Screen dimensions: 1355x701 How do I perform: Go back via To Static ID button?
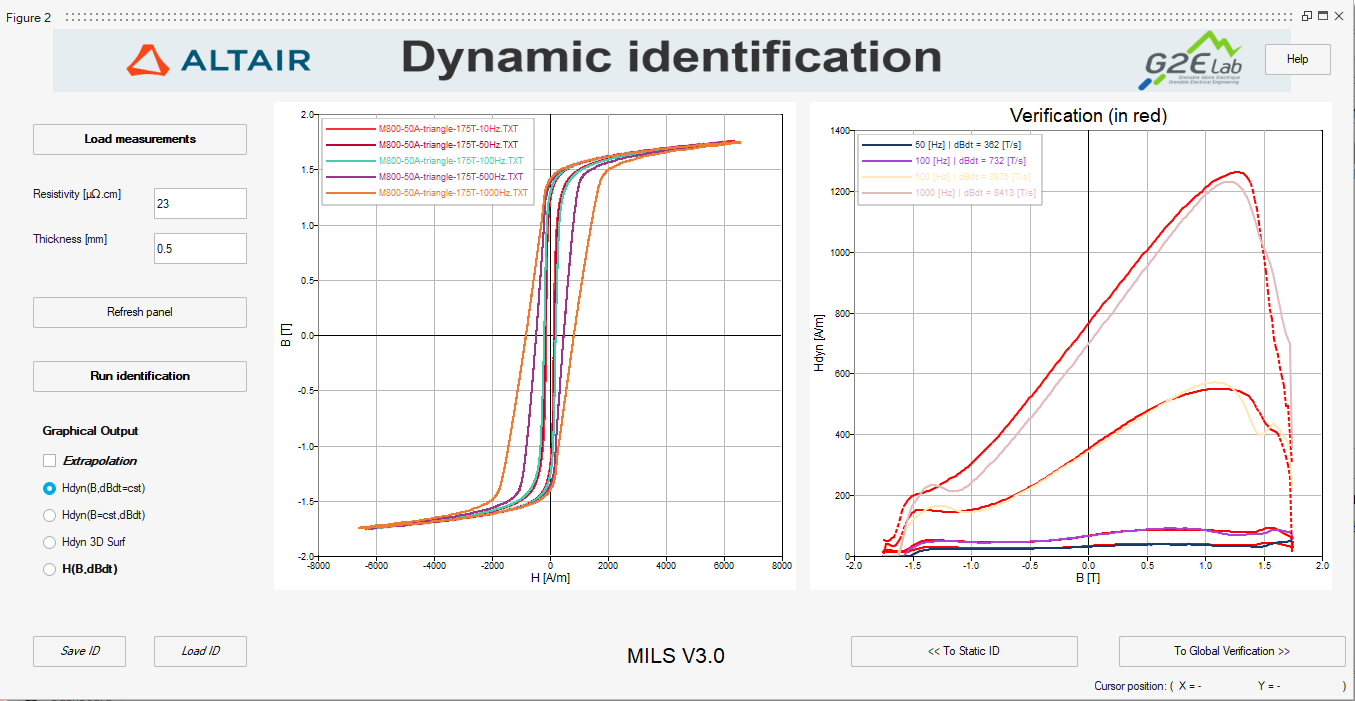(x=963, y=651)
